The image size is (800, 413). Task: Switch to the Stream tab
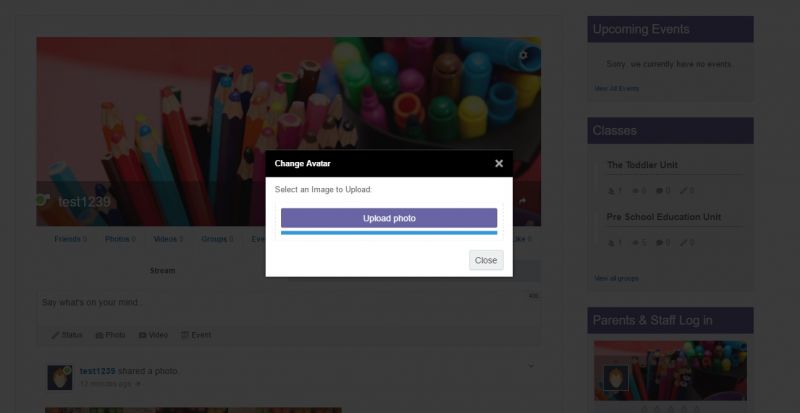pyautogui.click(x=162, y=271)
